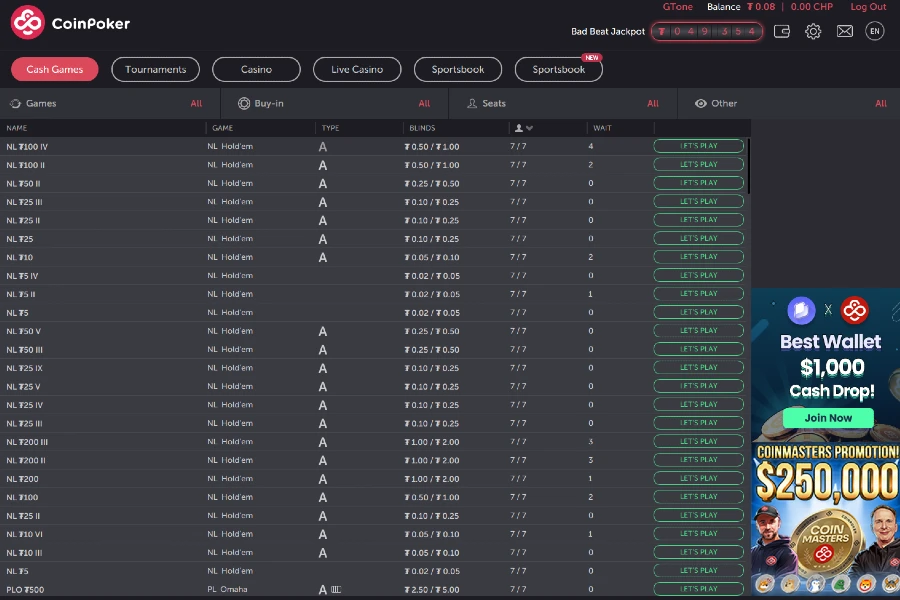Click the Bad Beat Jackpot counter
This screenshot has width=900, height=600.
[707, 31]
